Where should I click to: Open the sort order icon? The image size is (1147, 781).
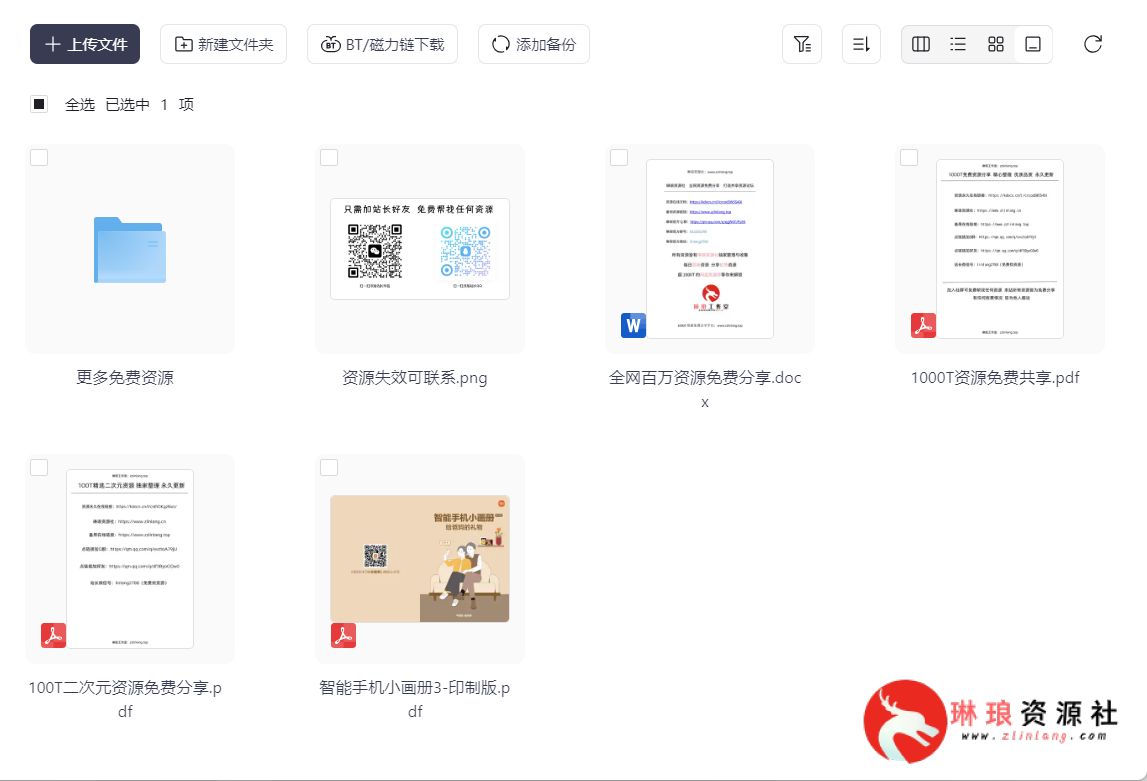[861, 44]
